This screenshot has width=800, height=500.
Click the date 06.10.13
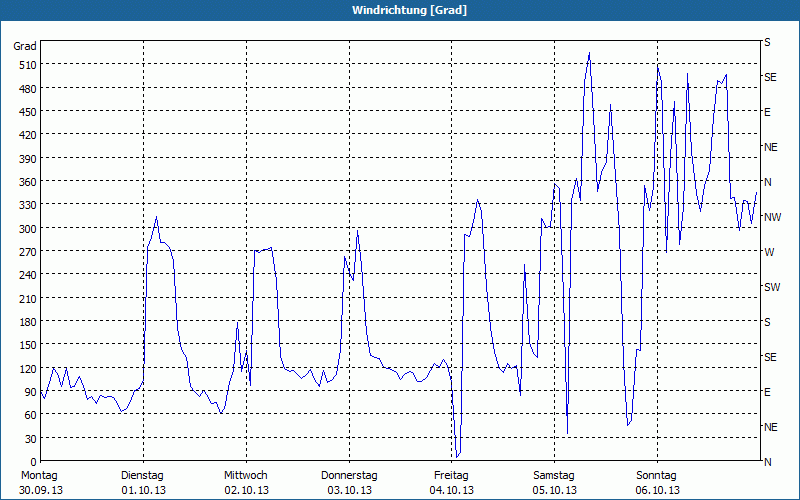tap(658, 490)
